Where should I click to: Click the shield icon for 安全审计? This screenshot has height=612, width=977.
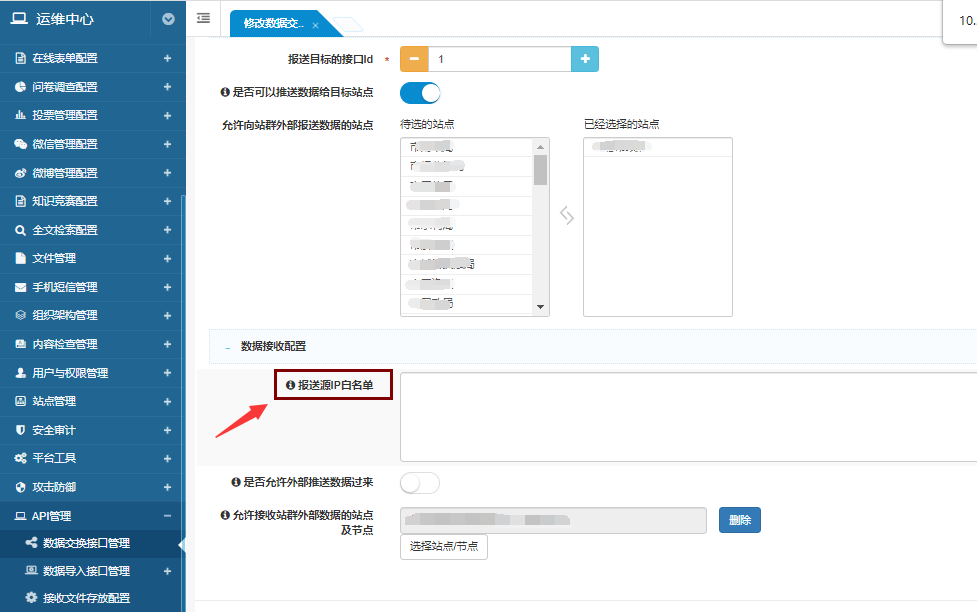coord(21,430)
